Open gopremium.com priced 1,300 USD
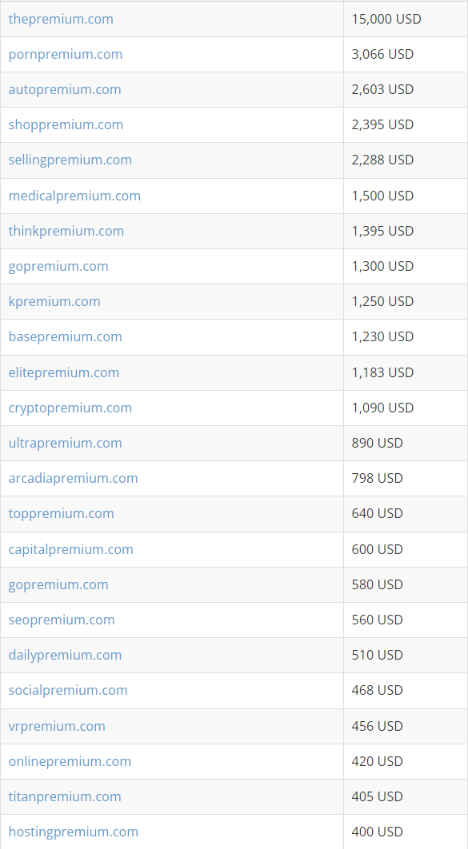 coord(58,266)
